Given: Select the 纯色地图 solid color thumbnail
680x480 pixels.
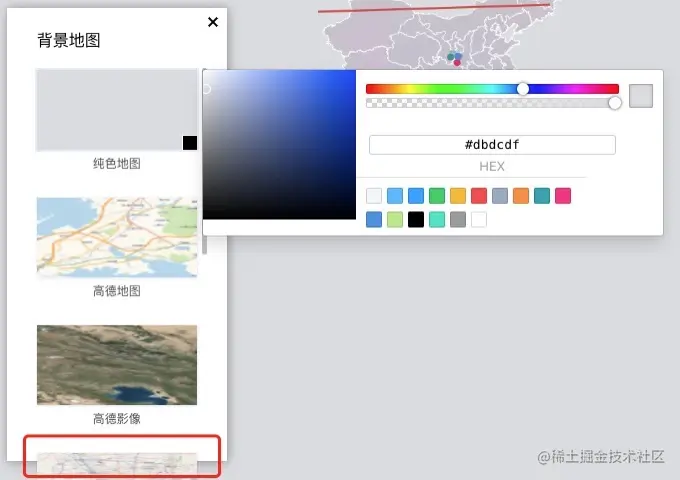Looking at the screenshot, I should [117, 110].
